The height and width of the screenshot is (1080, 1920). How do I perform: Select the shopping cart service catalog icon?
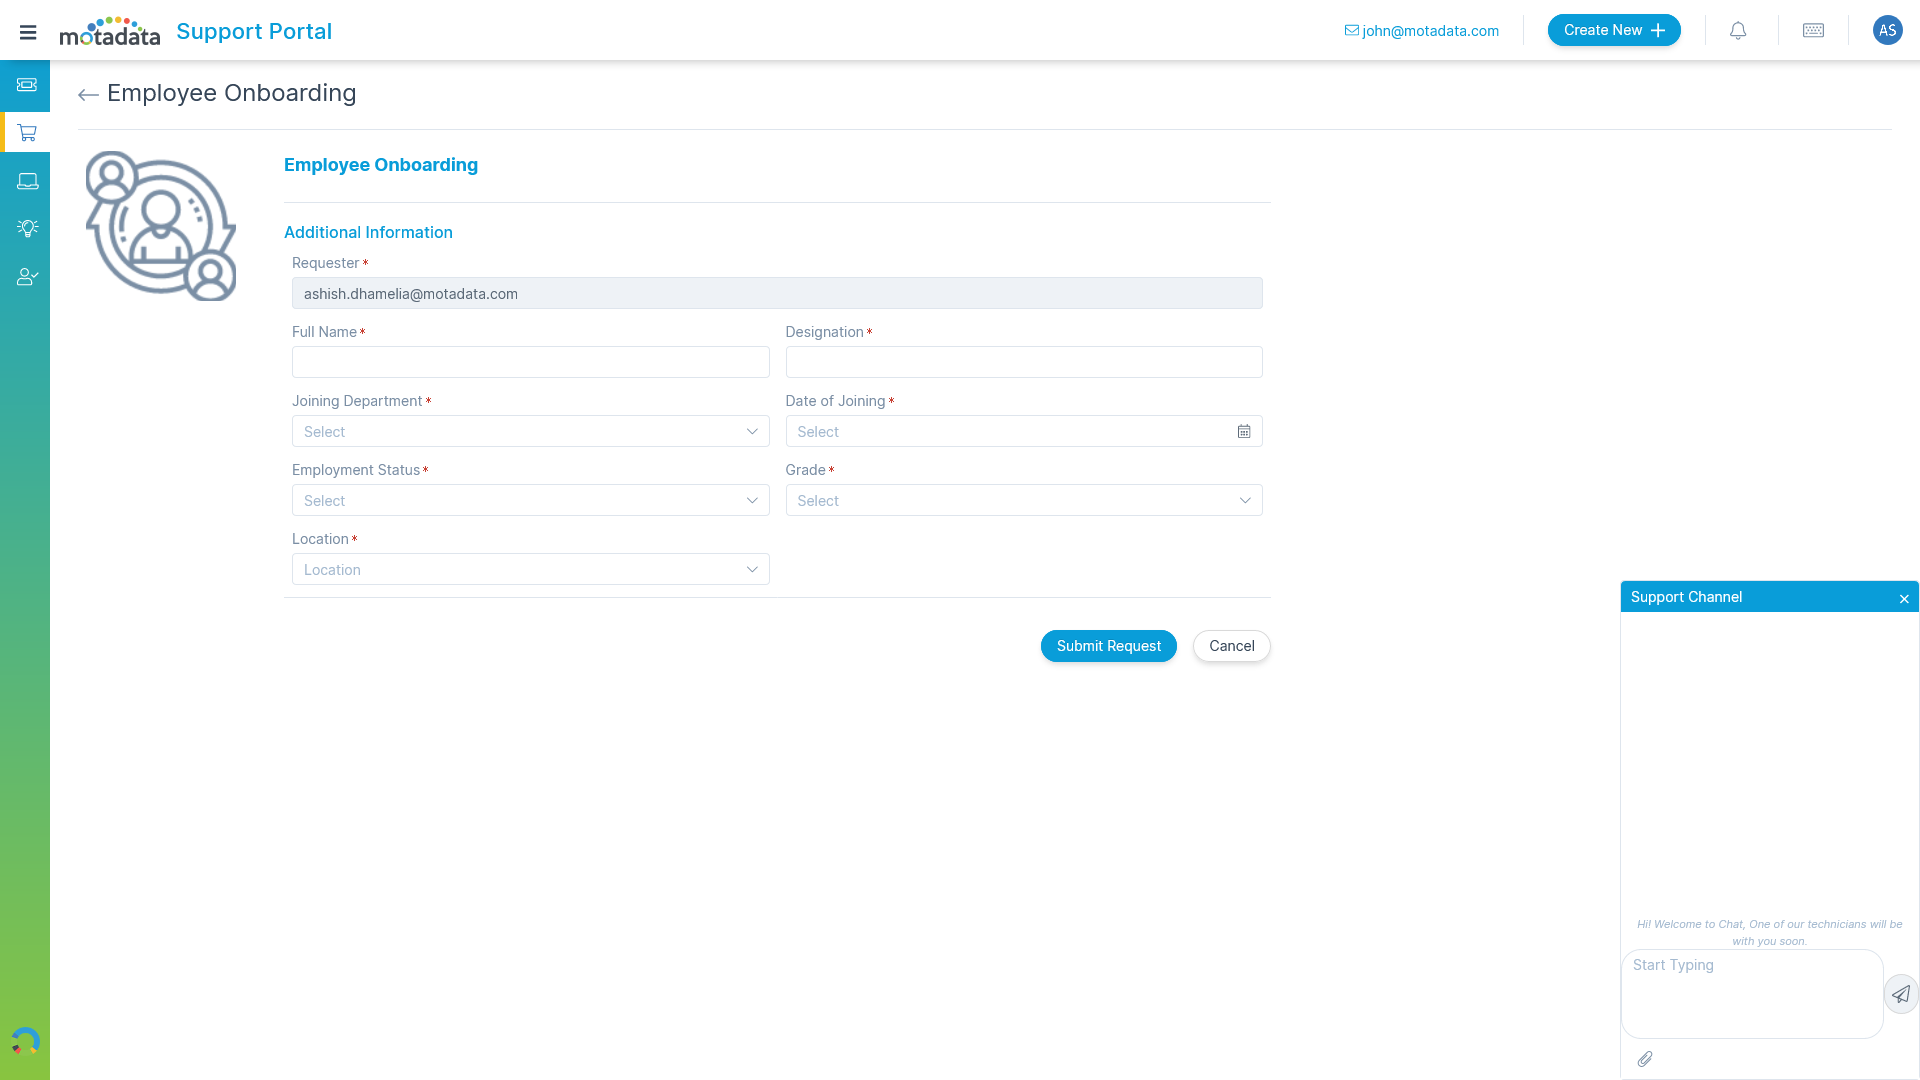pos(27,133)
